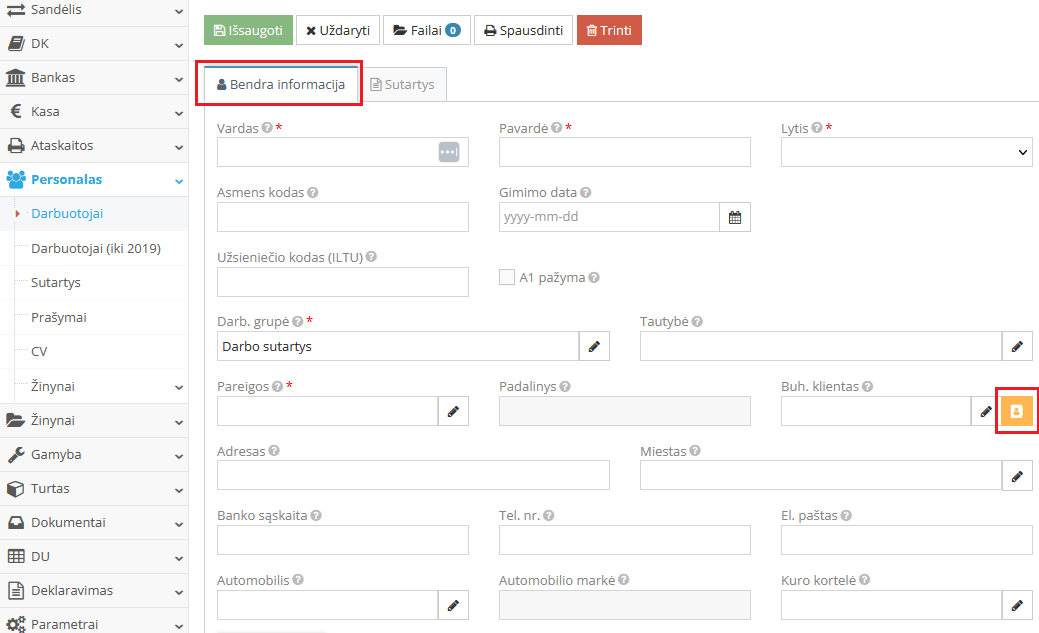Click the green Išsaugoti button

[x=249, y=31]
